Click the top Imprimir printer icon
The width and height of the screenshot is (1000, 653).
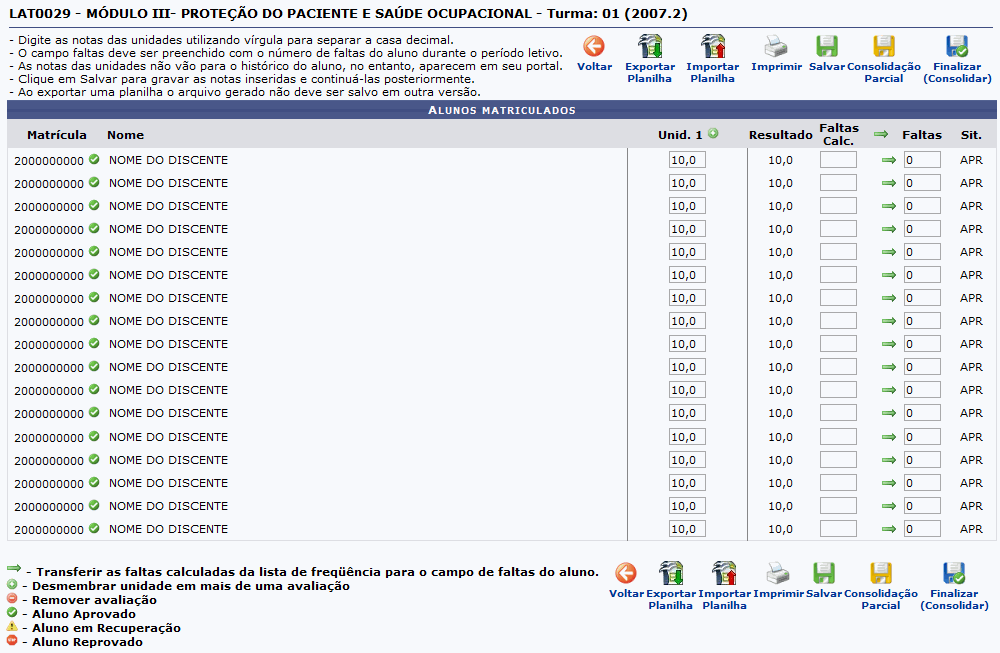(776, 46)
